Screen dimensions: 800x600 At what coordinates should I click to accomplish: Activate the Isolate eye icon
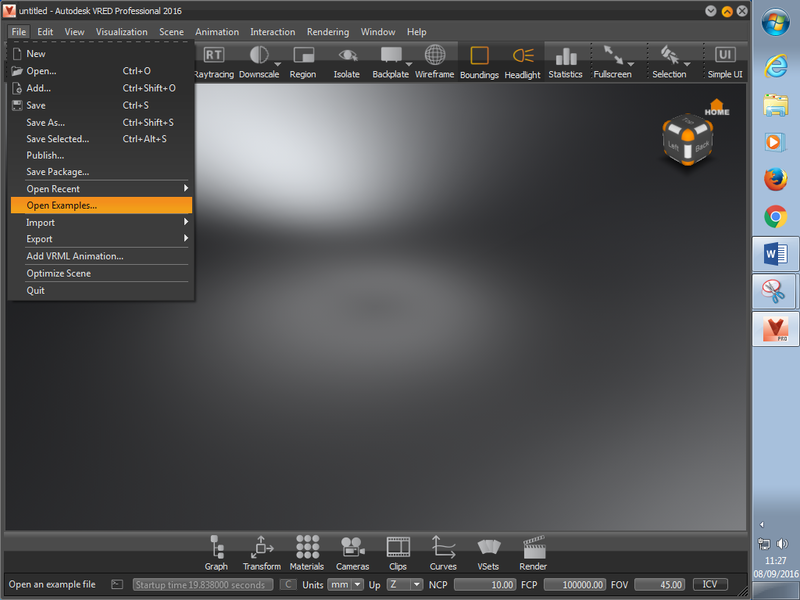347,55
